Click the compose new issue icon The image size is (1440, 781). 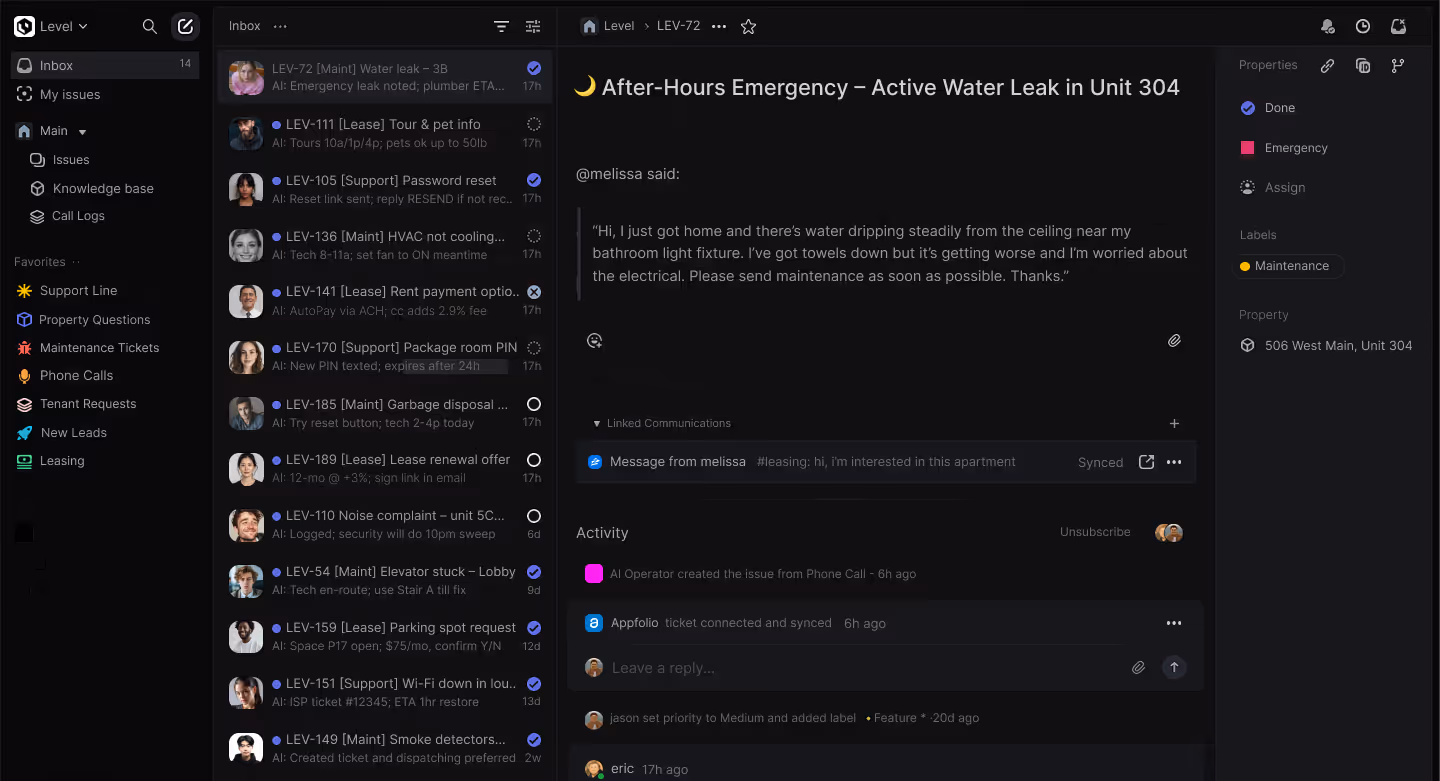coord(185,27)
